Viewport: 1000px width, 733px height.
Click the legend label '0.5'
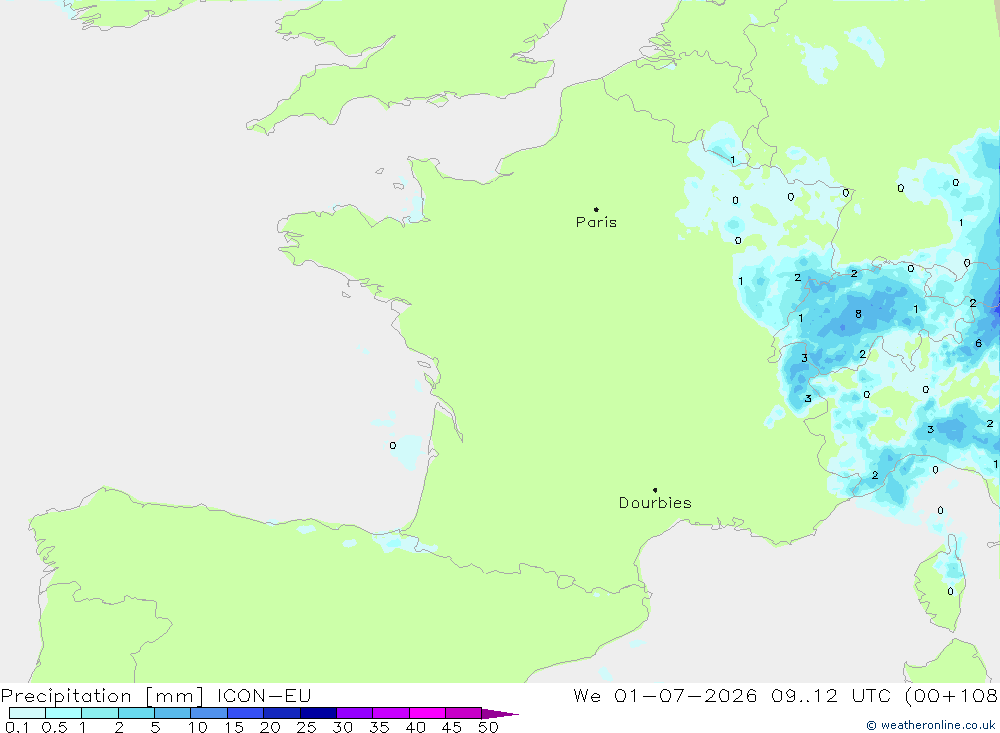coord(54,727)
